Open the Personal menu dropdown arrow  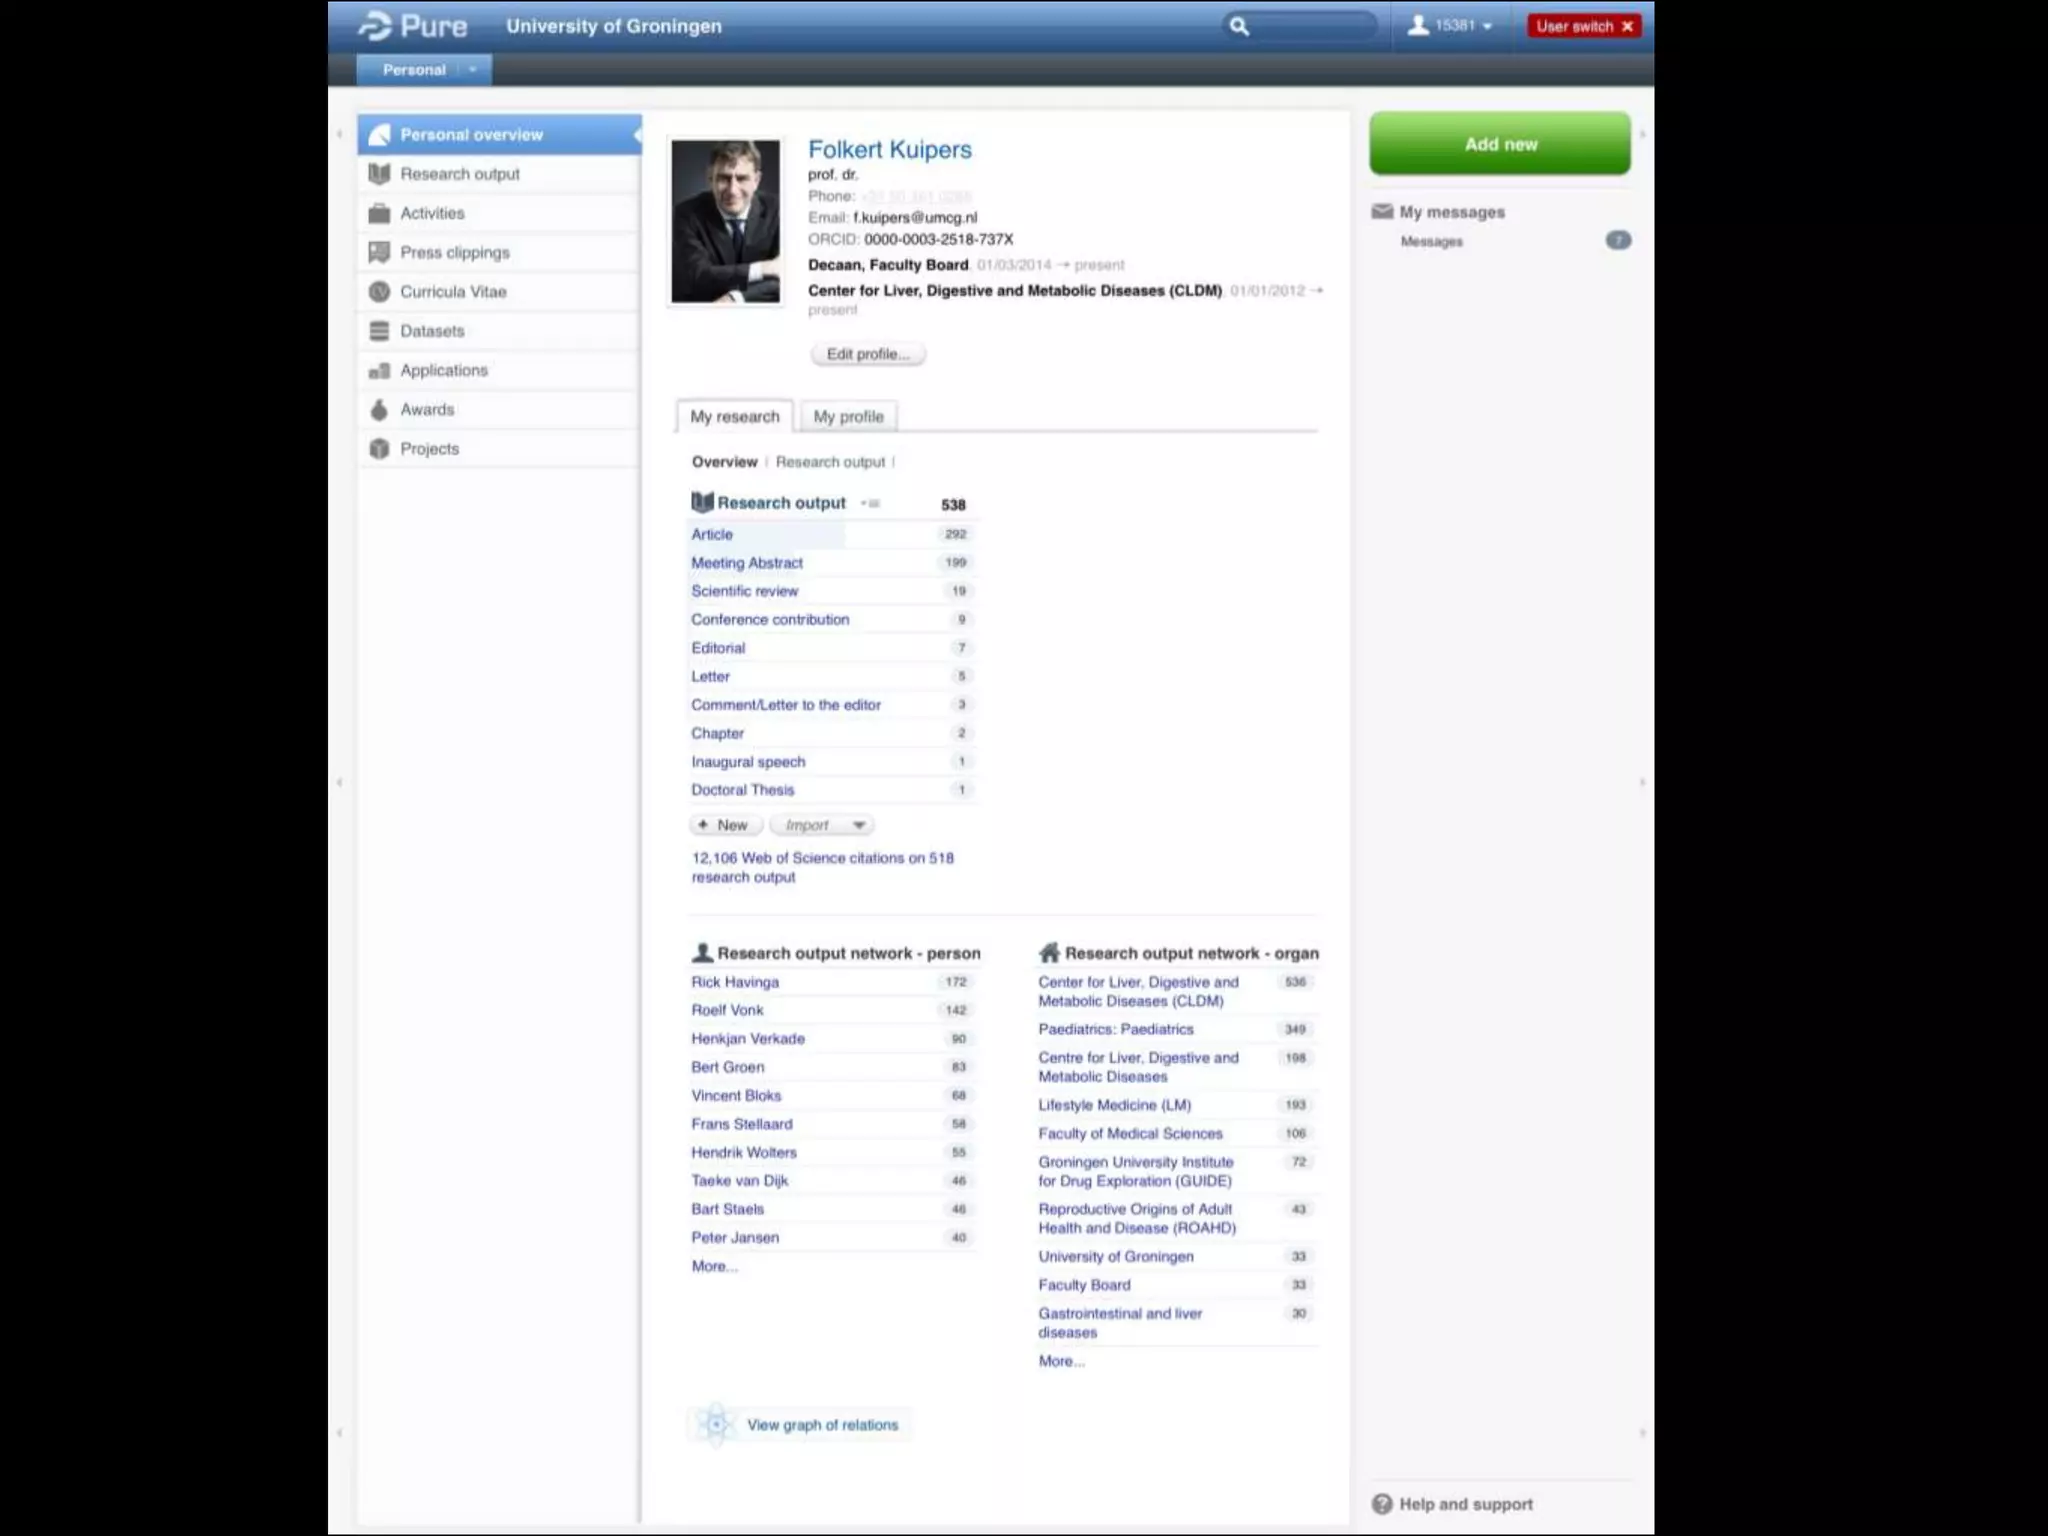[472, 70]
